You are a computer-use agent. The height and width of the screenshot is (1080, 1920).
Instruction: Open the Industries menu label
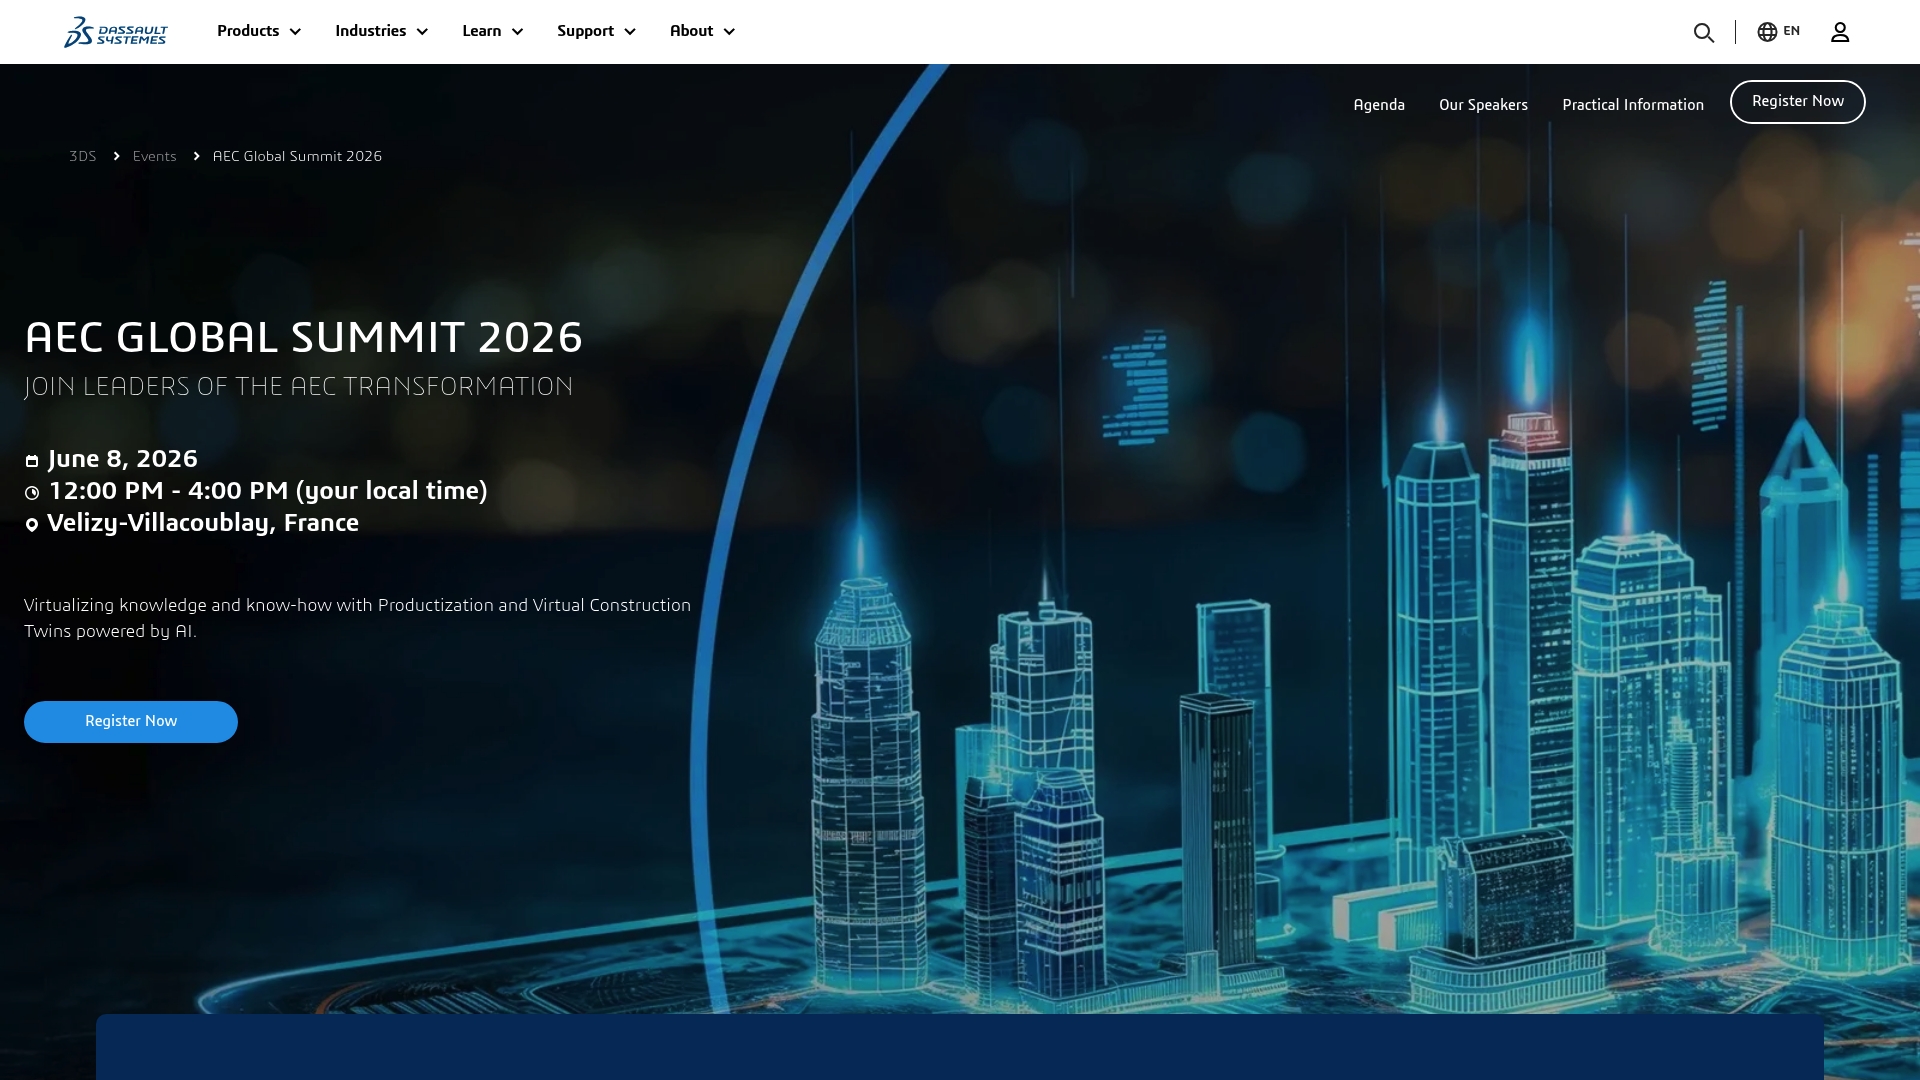(x=371, y=31)
